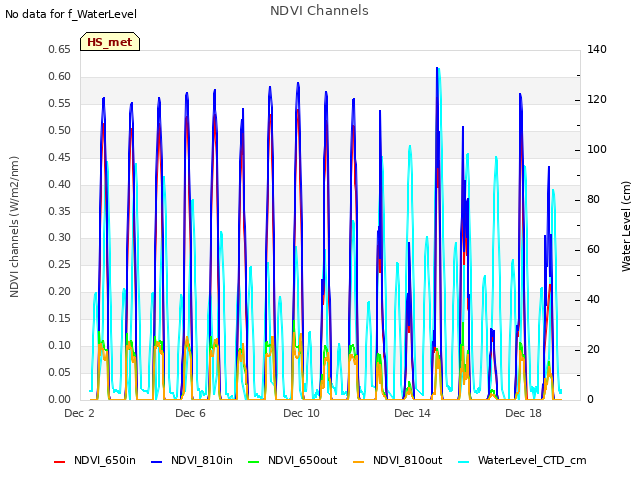640x480 pixels.
Task: Toggle the NDVI_810out legend entry
Action: (398, 460)
